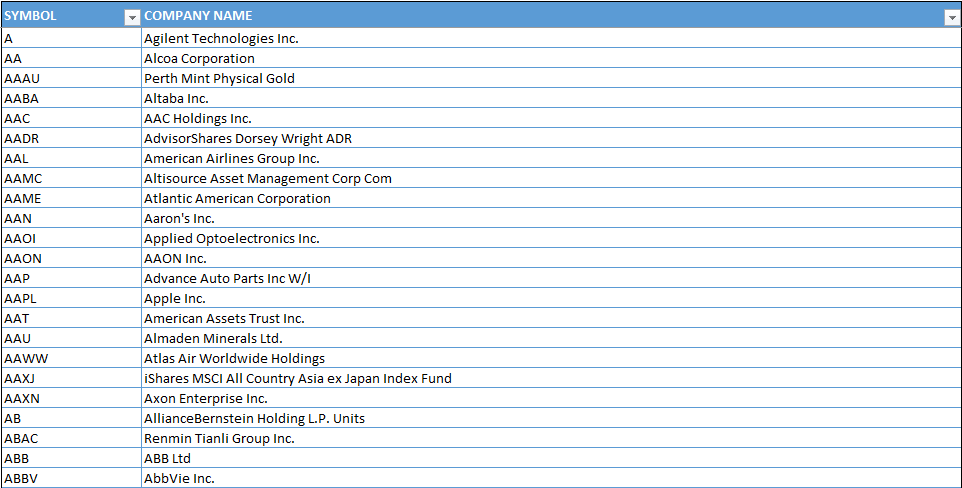The width and height of the screenshot is (962, 488).
Task: Select the symbol cell 'ABBV'
Action: [x=71, y=478]
